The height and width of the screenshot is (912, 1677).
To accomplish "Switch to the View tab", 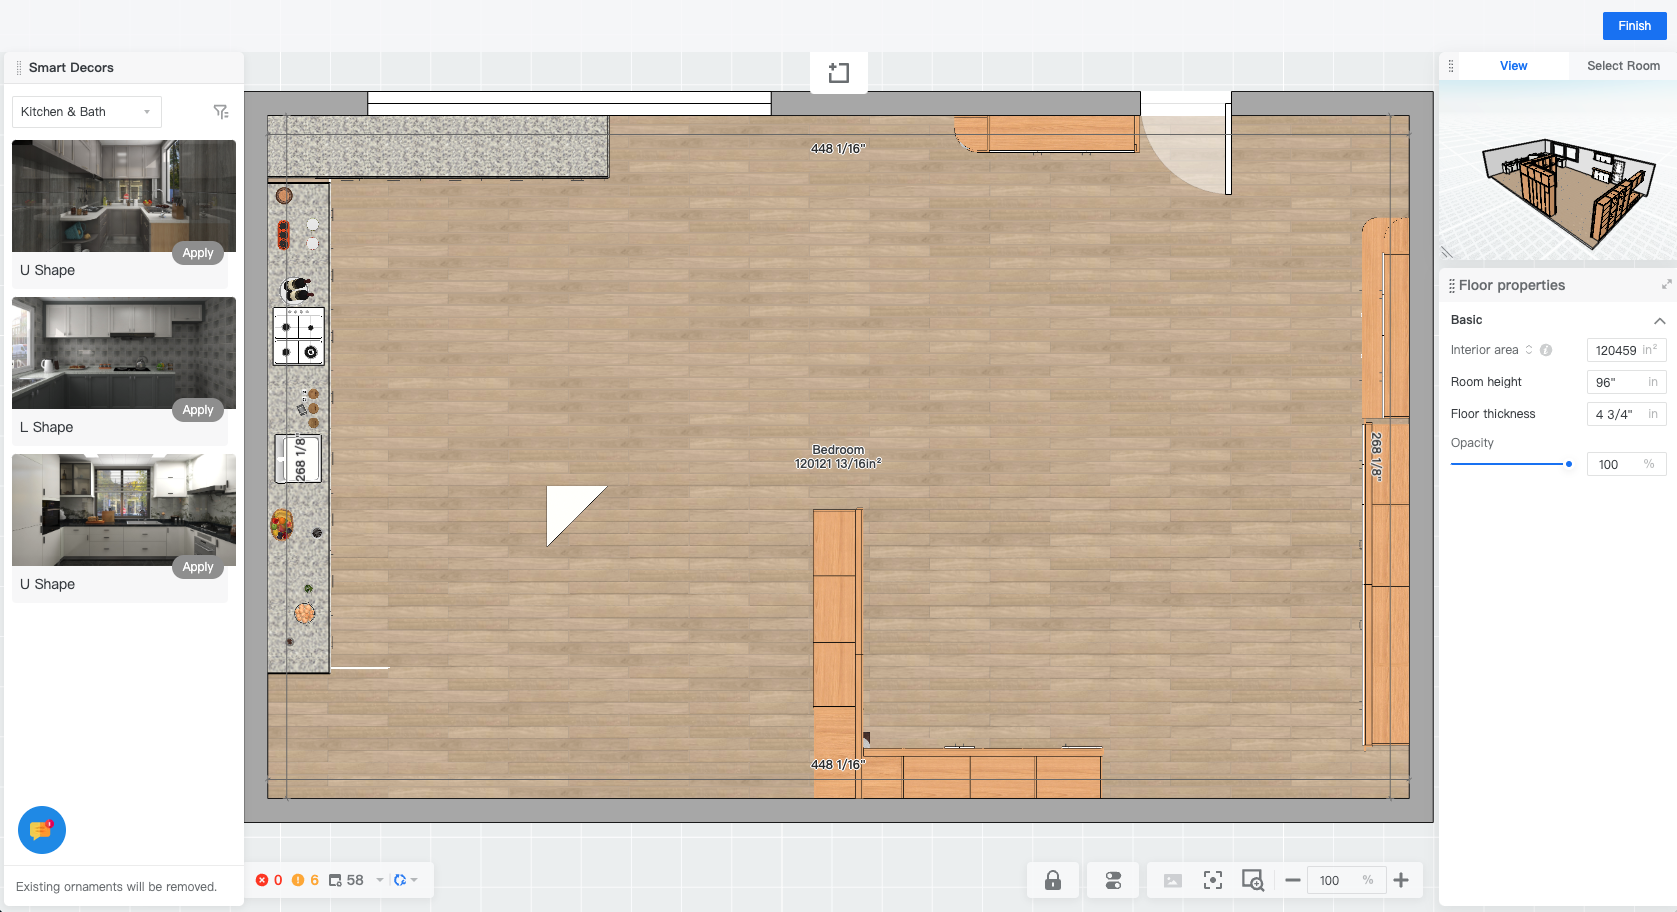I will coord(1513,66).
